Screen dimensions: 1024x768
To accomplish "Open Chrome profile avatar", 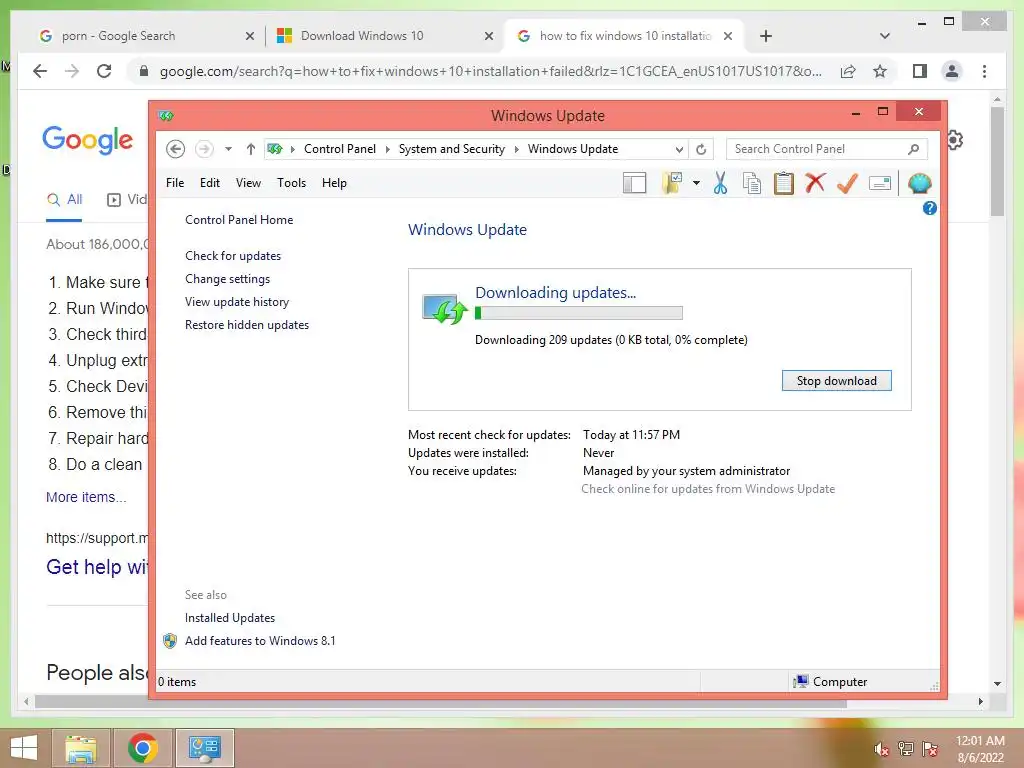I will pyautogui.click(x=952, y=71).
